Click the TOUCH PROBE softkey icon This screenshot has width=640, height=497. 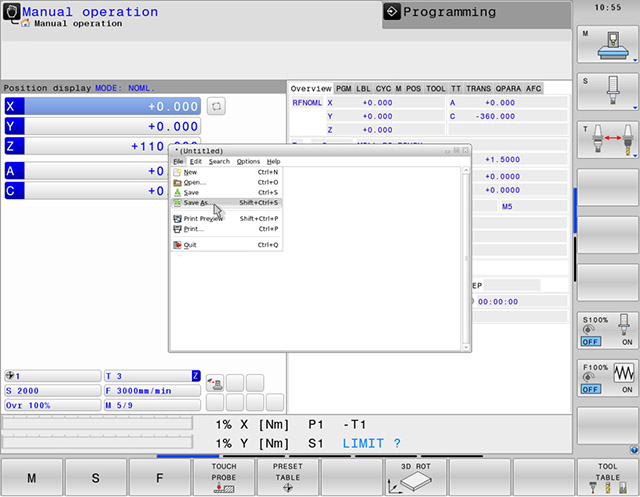224,488
